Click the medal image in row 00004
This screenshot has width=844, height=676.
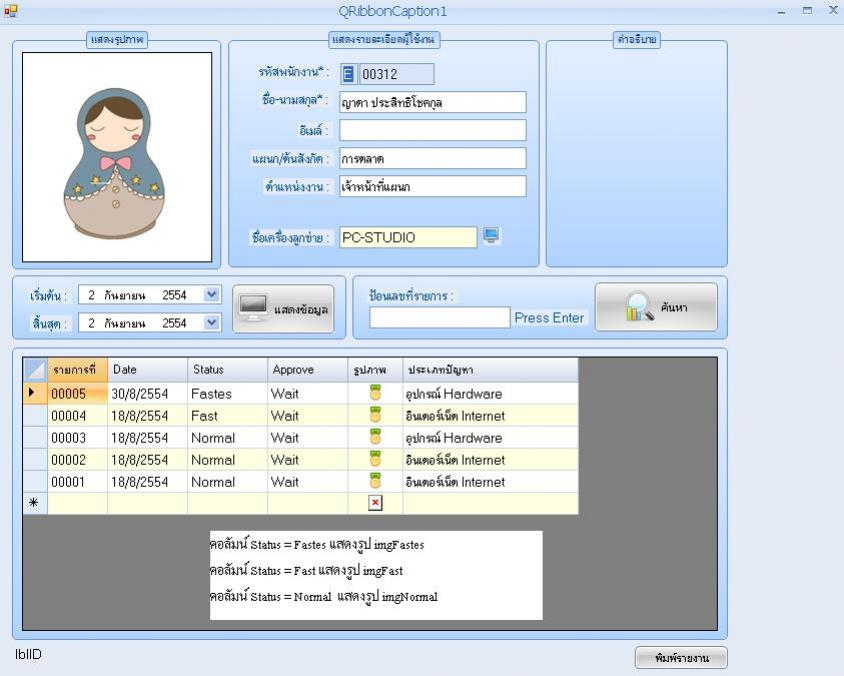point(375,414)
